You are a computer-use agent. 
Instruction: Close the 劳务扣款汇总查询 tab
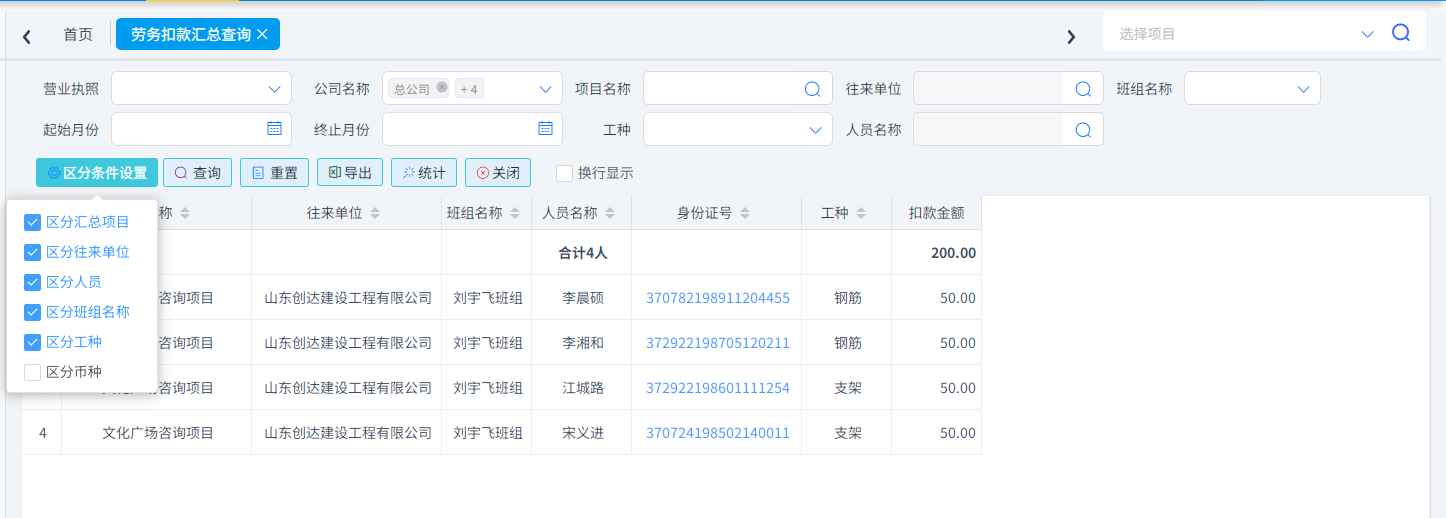coord(262,34)
